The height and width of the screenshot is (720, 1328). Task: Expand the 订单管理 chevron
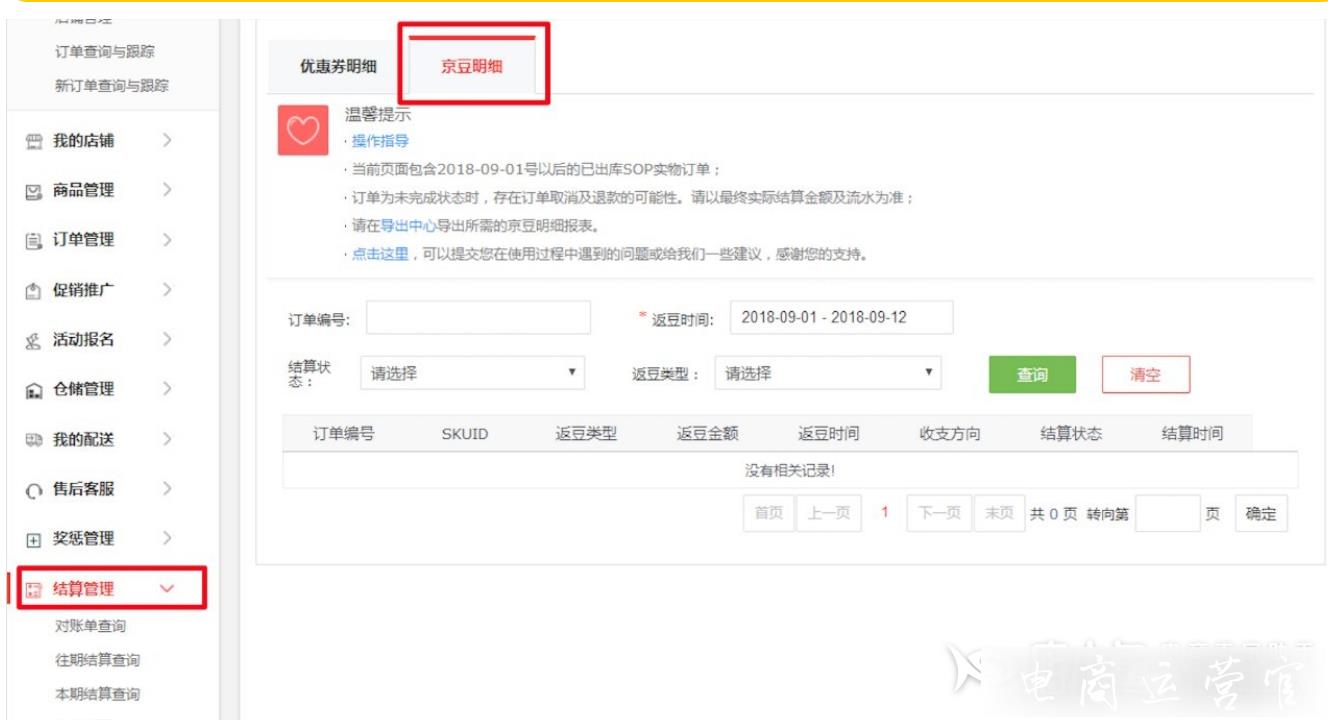167,240
